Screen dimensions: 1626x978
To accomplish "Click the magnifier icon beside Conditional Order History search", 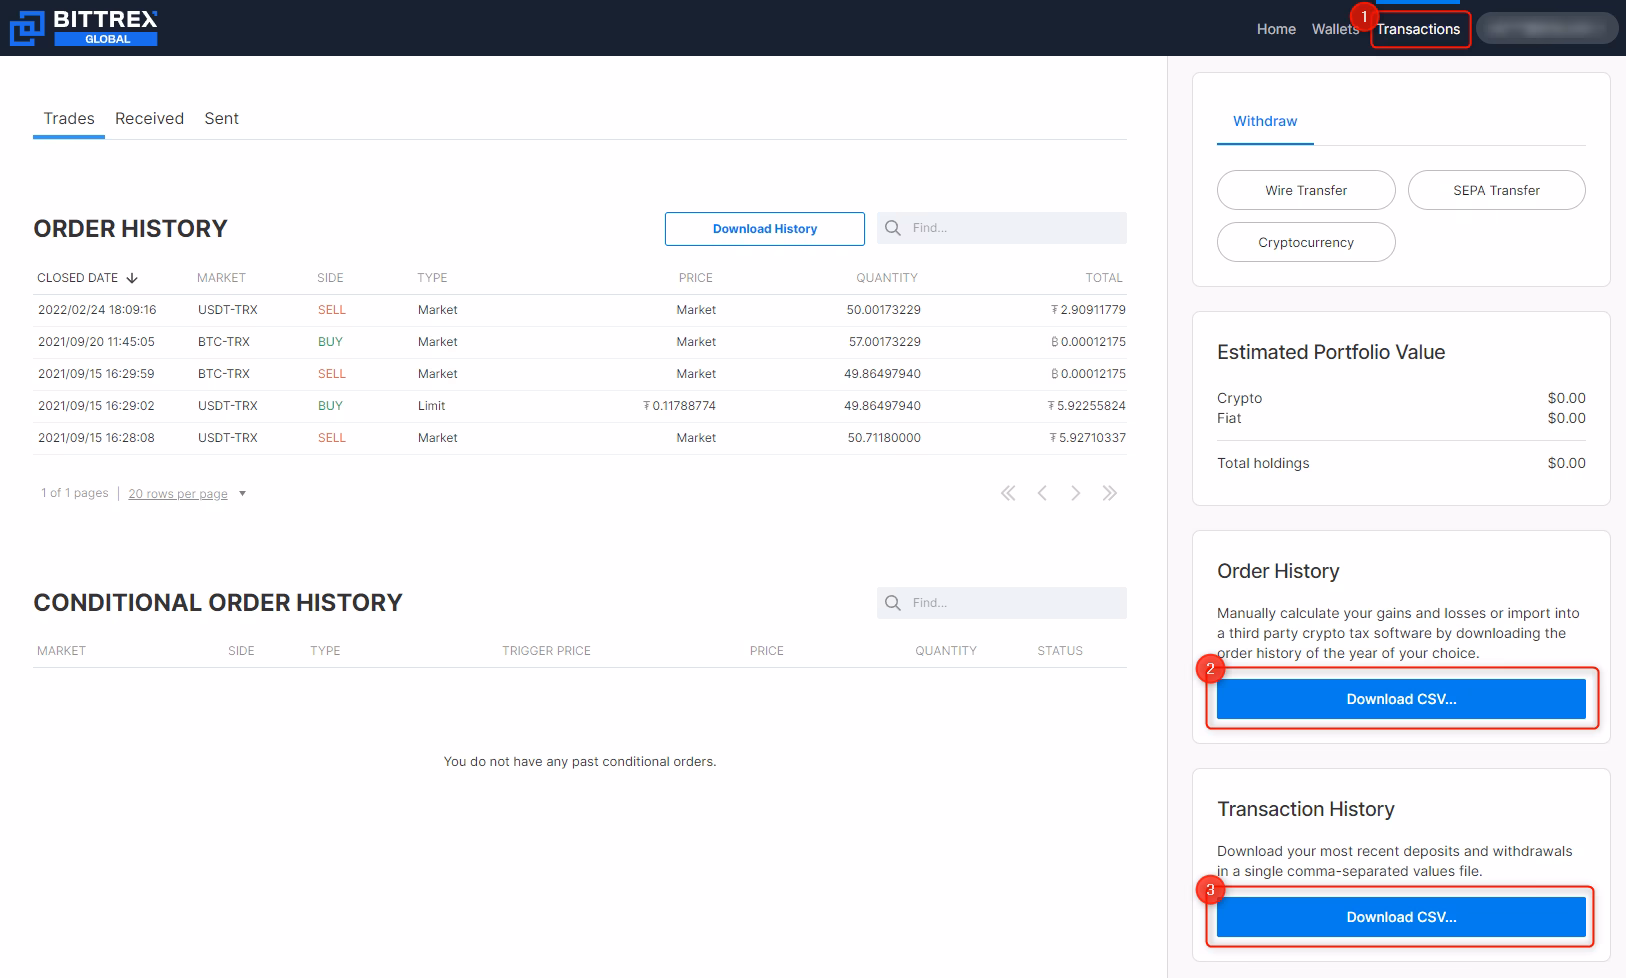I will coord(892,602).
